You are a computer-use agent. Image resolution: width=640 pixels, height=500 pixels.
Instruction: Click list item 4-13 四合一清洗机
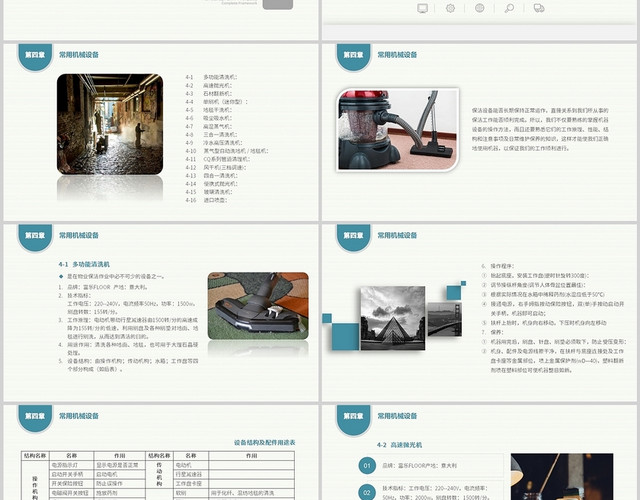(211, 176)
